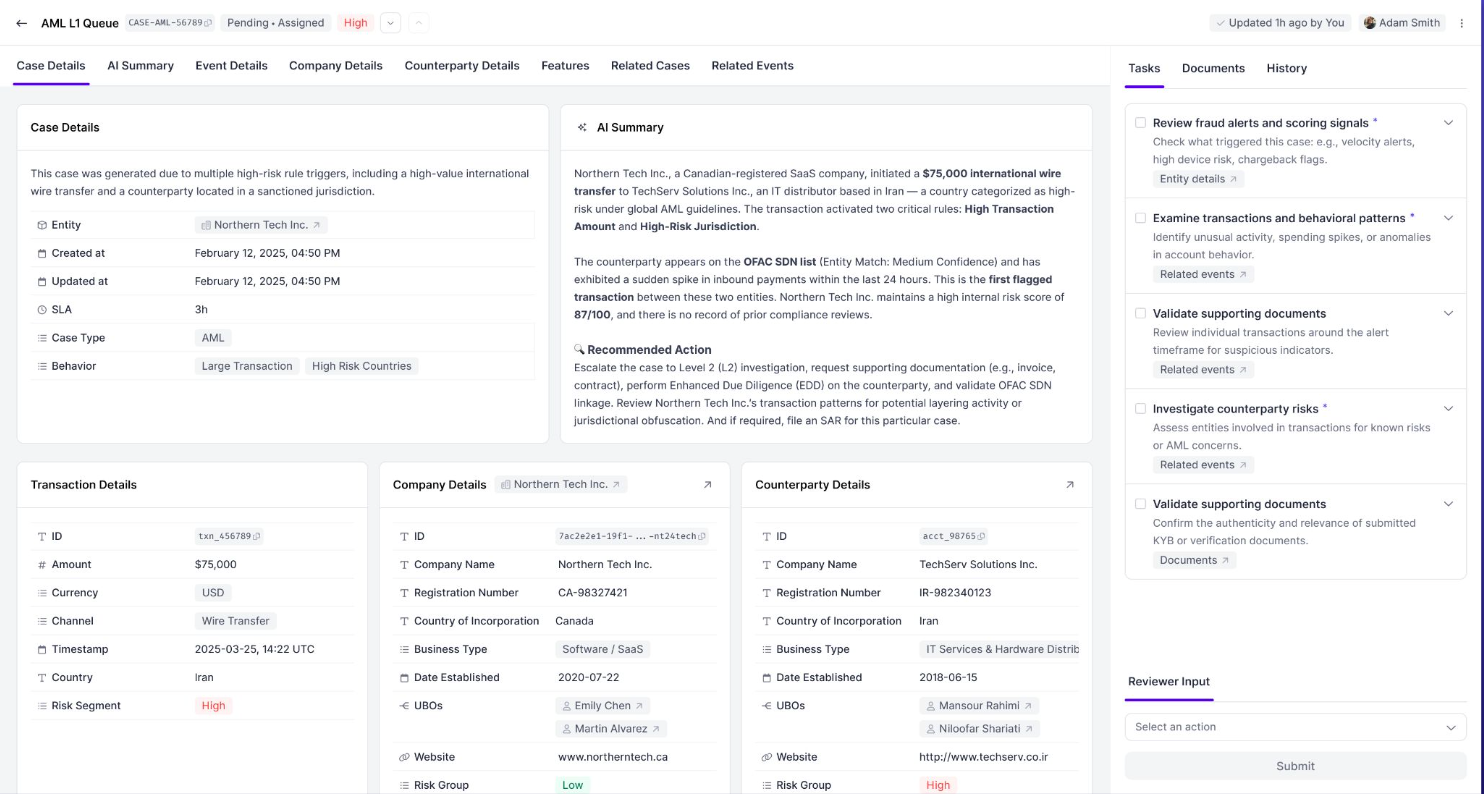Viewport: 1484px width, 794px height.
Task: Submit the reviewer input
Action: pos(1295,766)
